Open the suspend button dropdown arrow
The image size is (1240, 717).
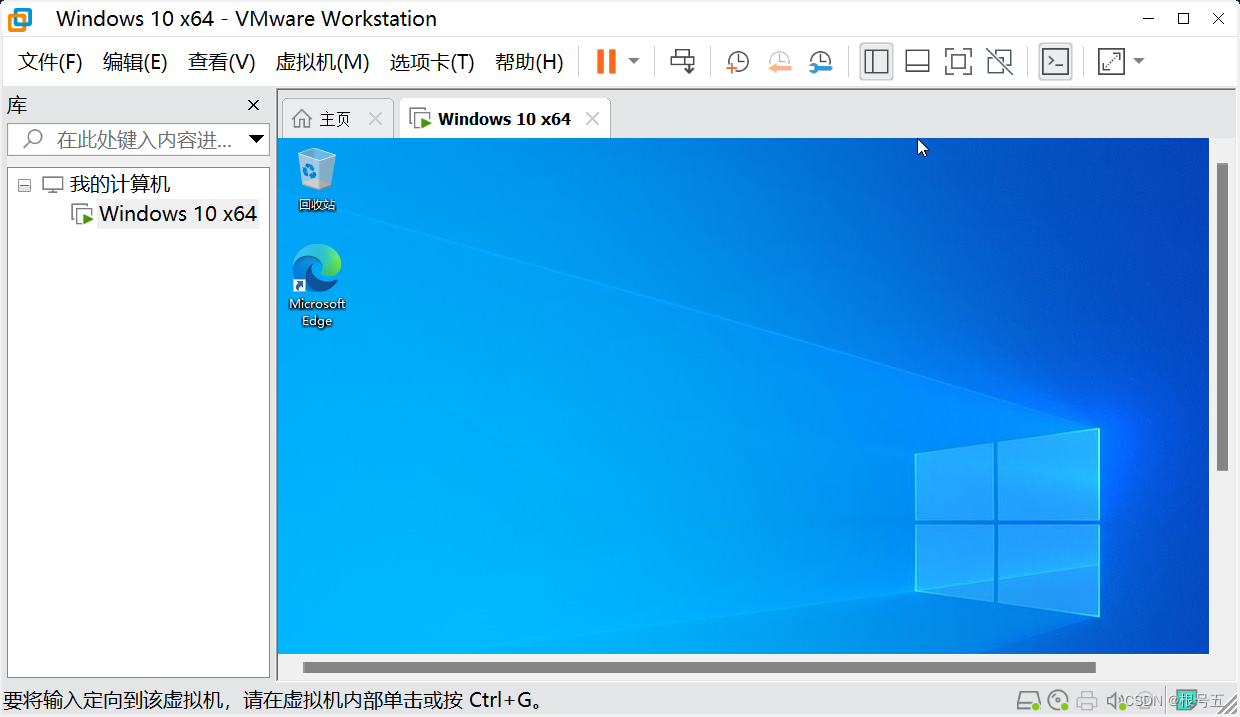(633, 61)
